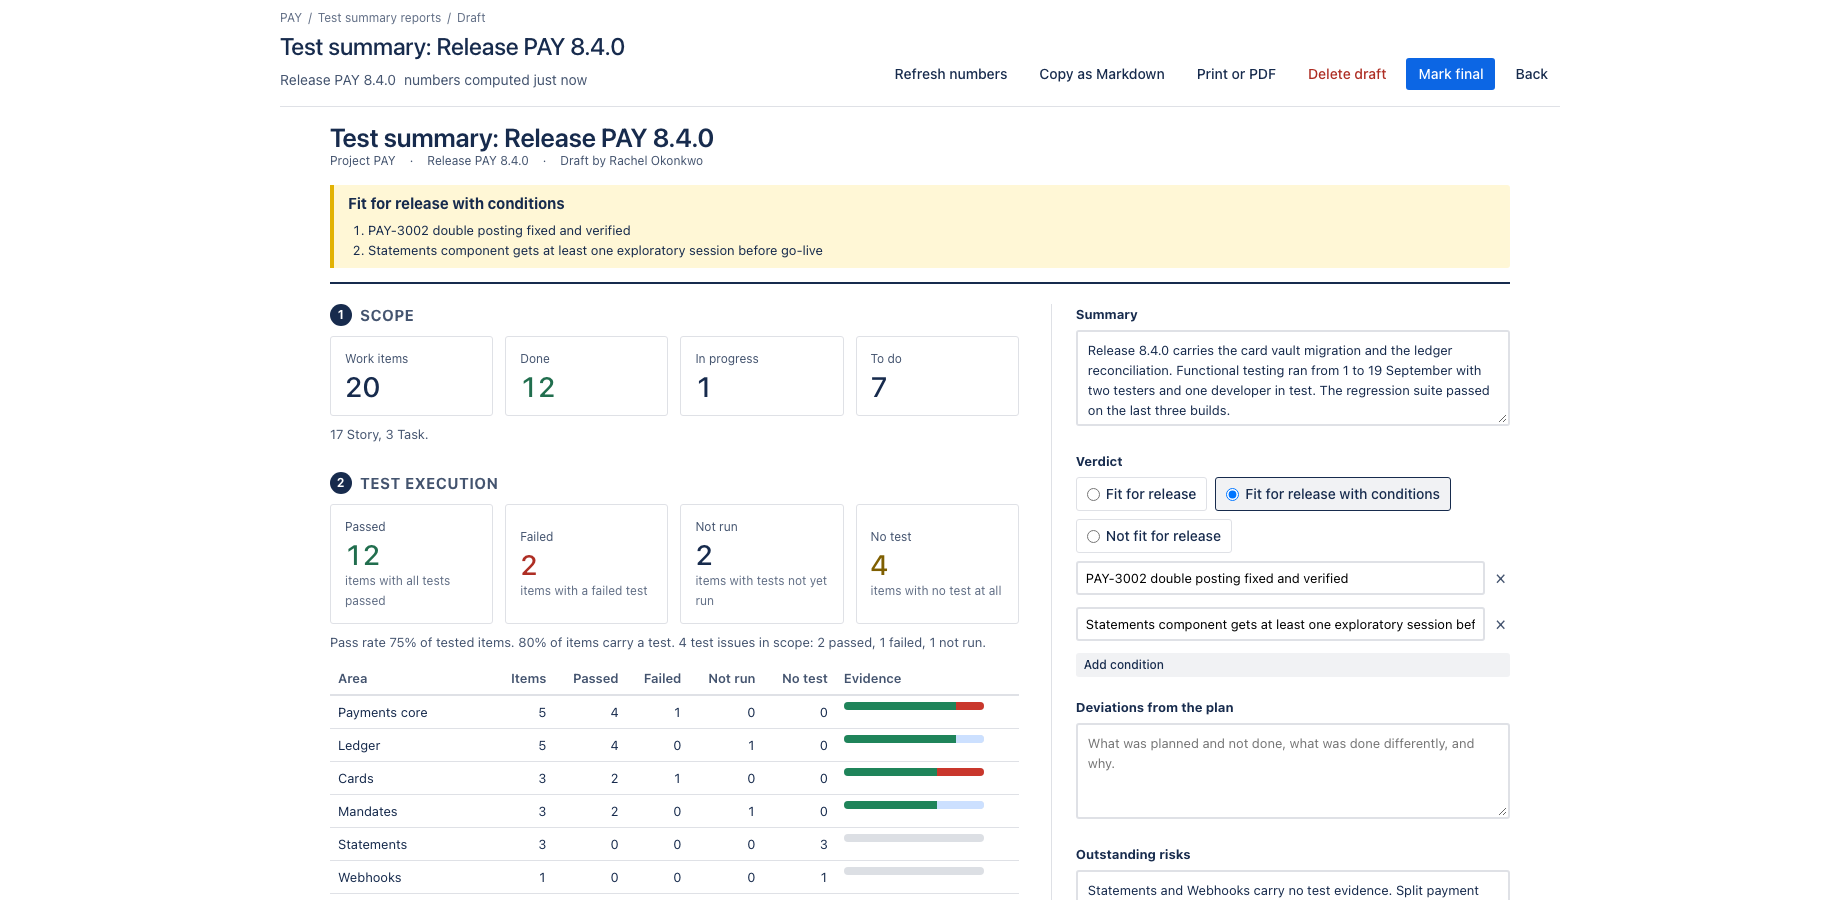Click the To do 7 card
This screenshot has height=900, width=1840.
click(937, 376)
